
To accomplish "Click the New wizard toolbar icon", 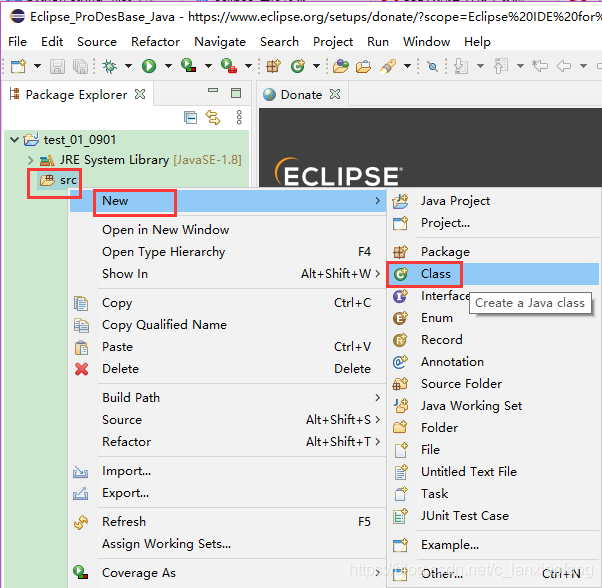I will click(x=18, y=66).
